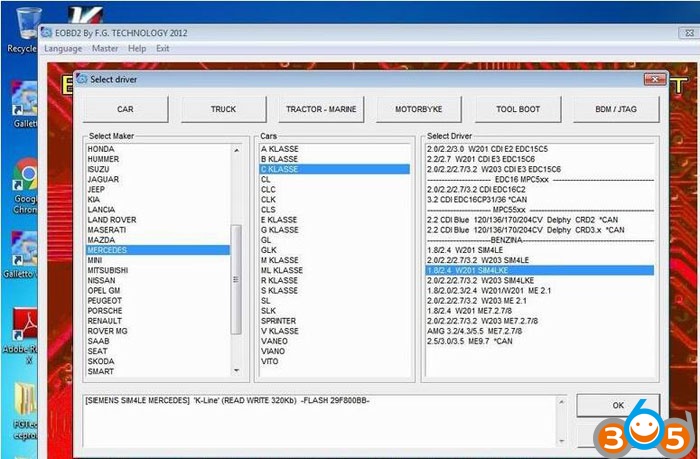Select MERCEDES in the maker list
This screenshot has height=459, width=700.
(158, 250)
